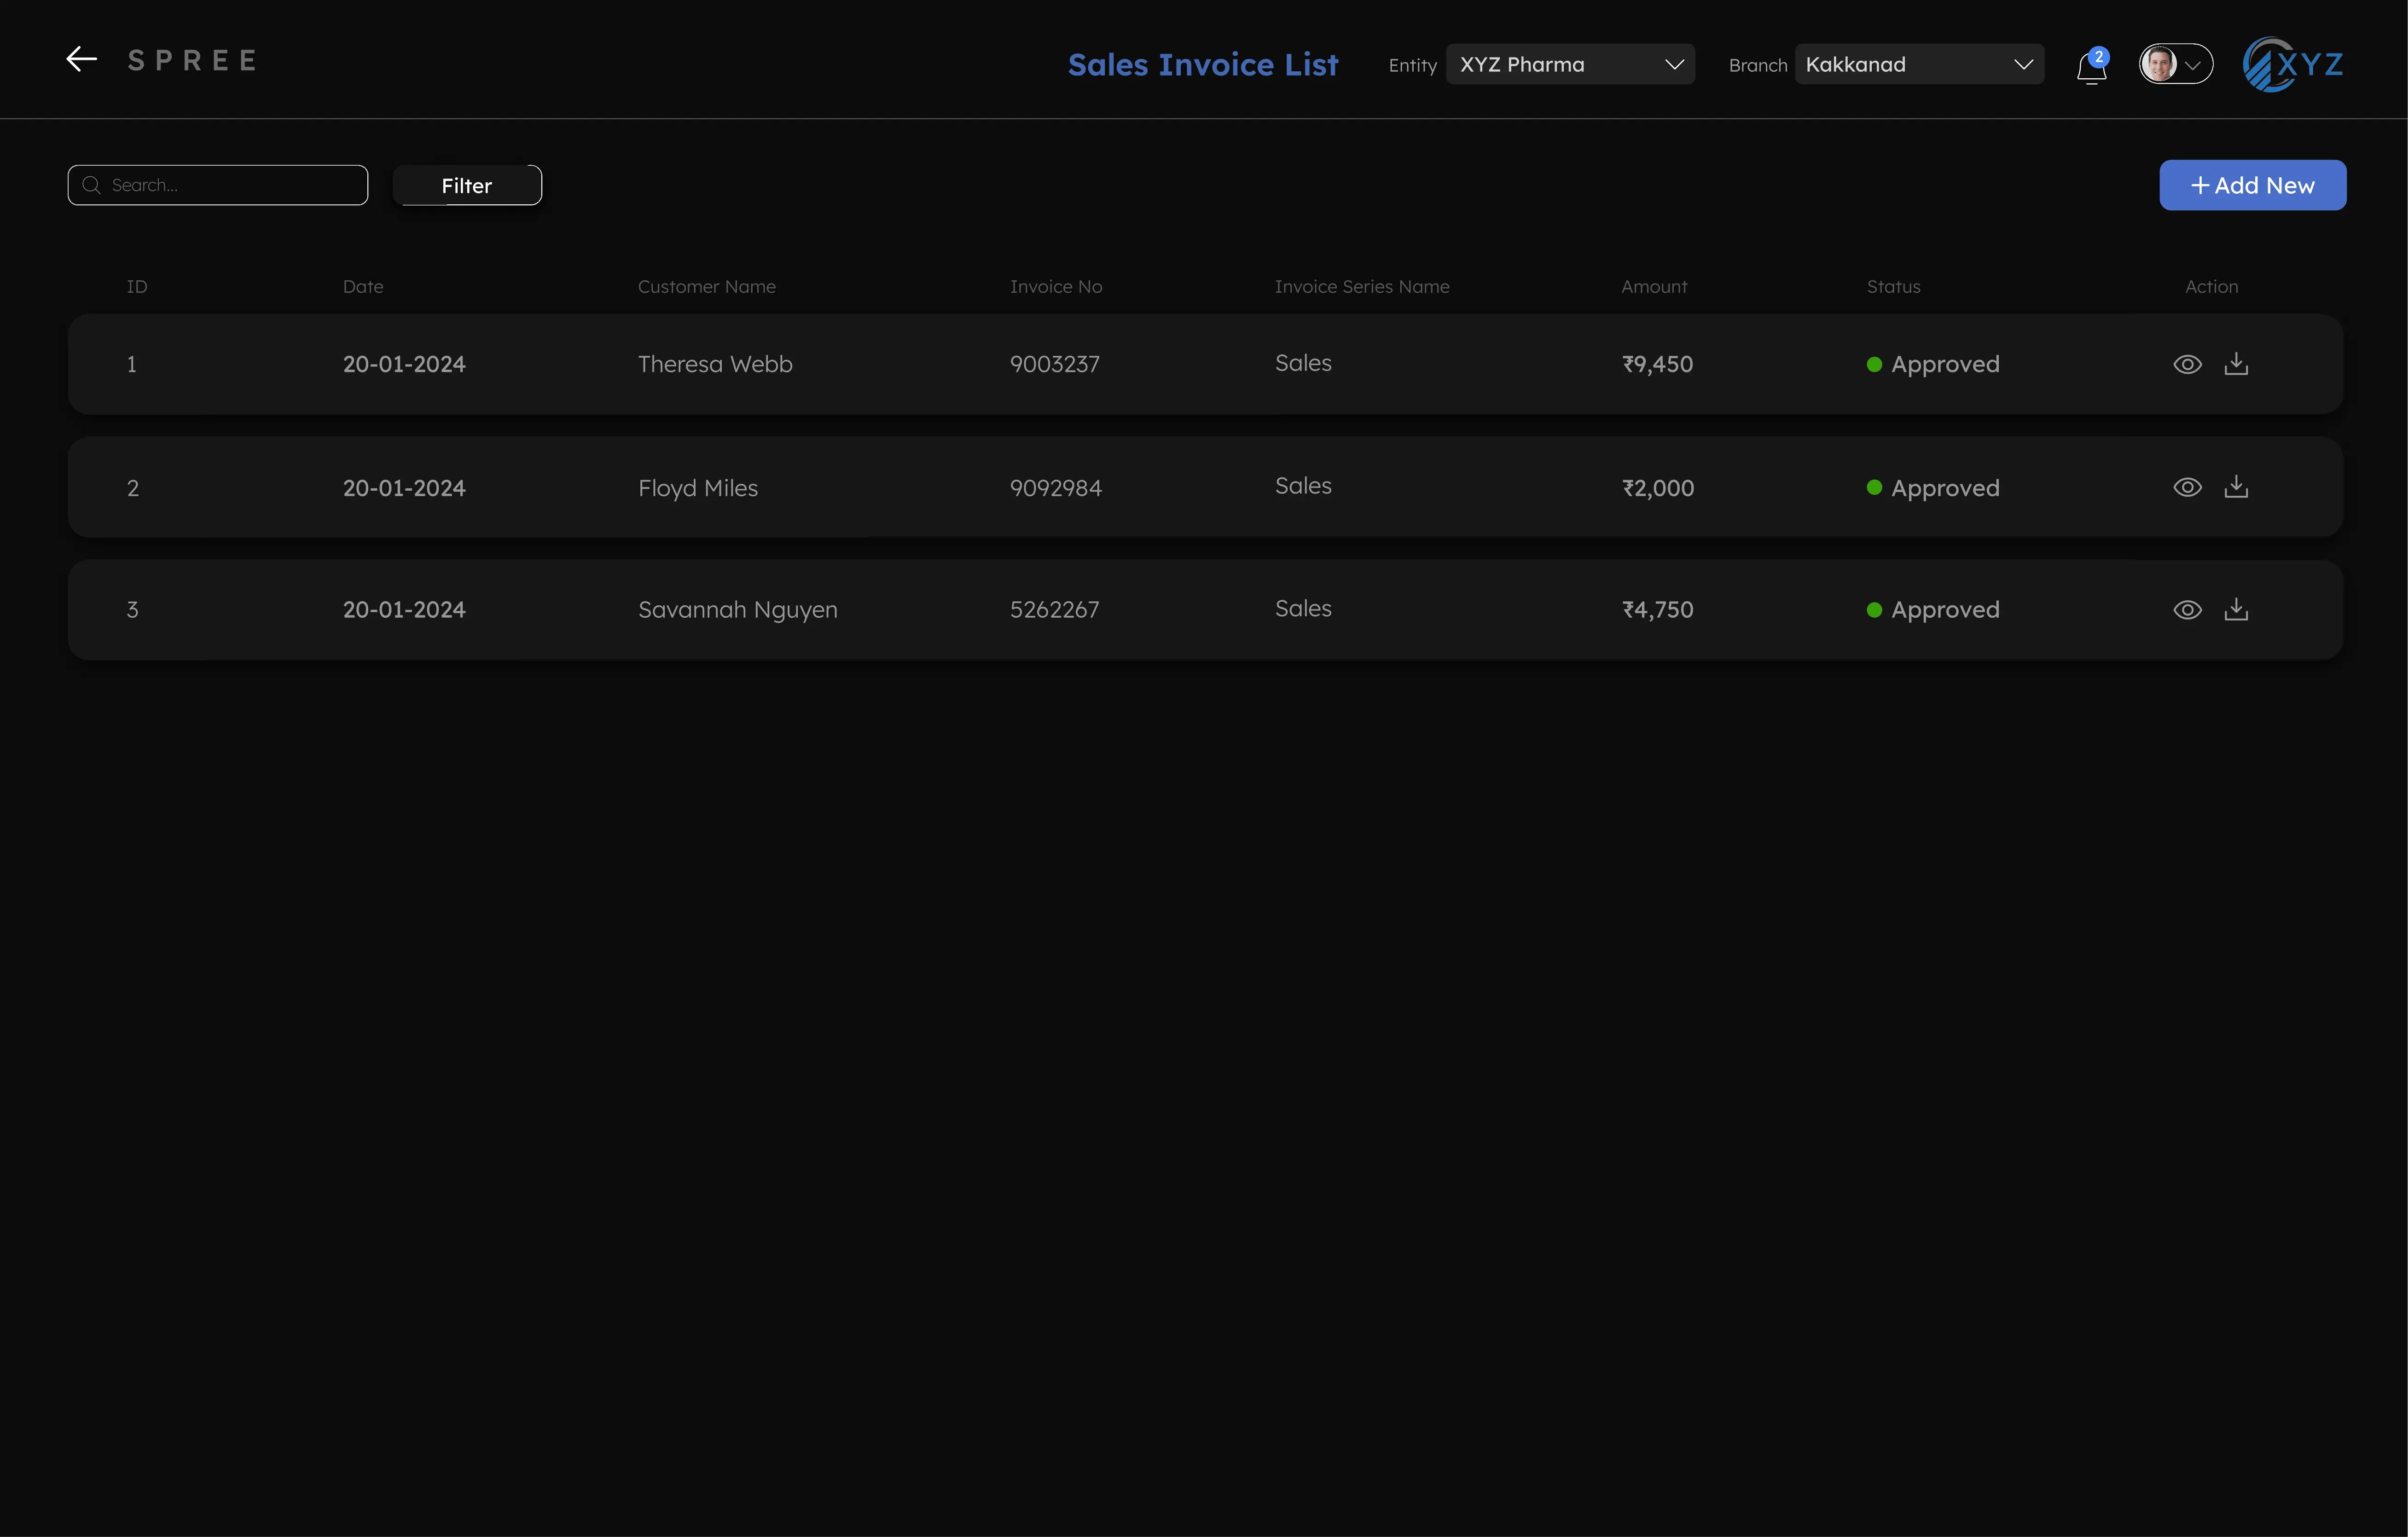Download Savannah Nguyen's invoice
The image size is (2408, 1537).
point(2237,609)
